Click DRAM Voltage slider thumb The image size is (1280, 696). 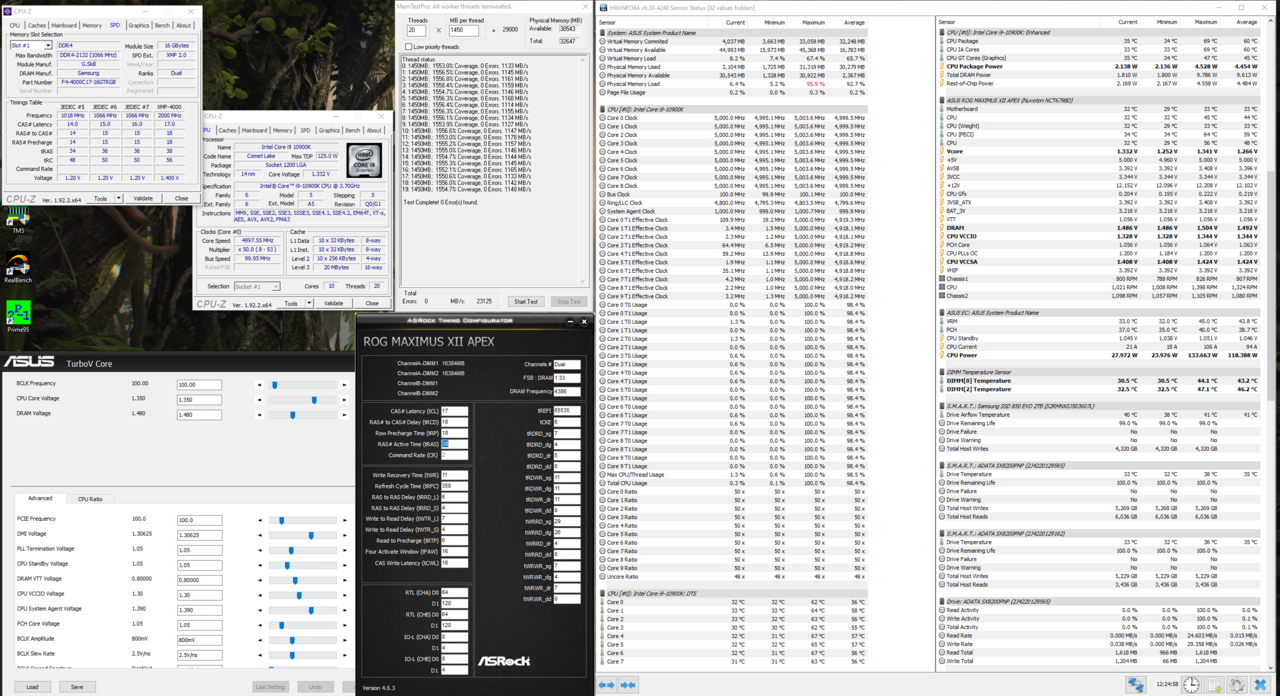point(292,414)
